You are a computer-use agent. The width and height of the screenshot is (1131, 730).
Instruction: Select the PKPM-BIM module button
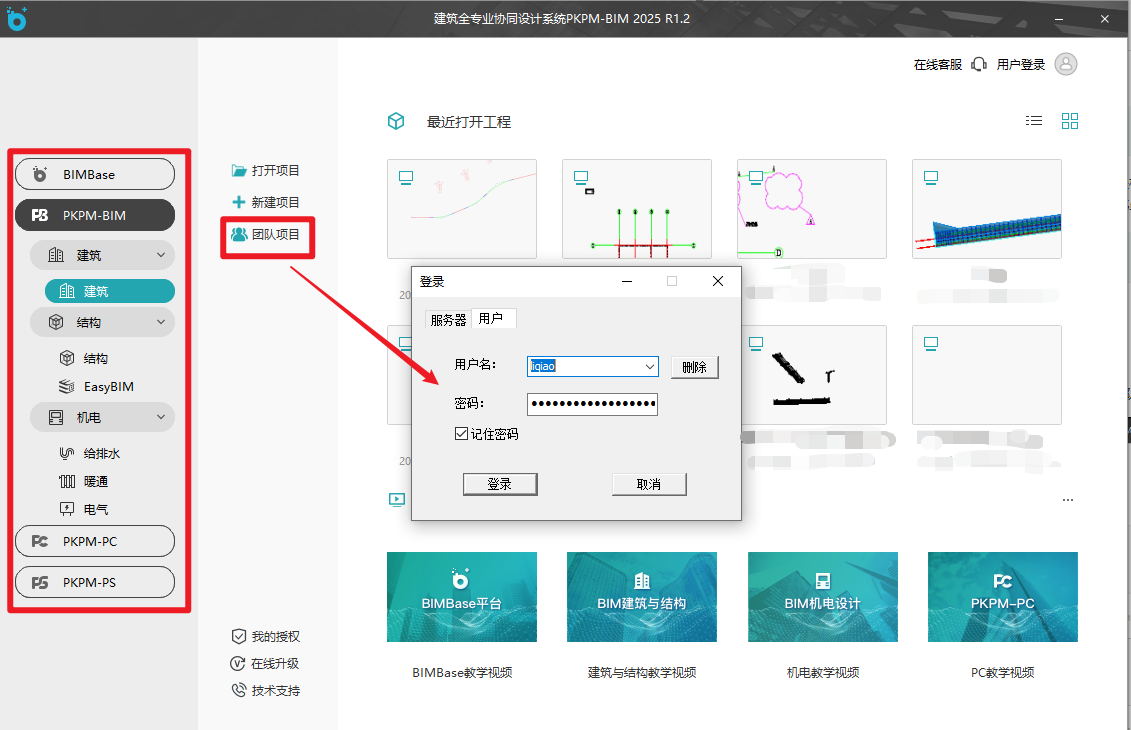95,215
